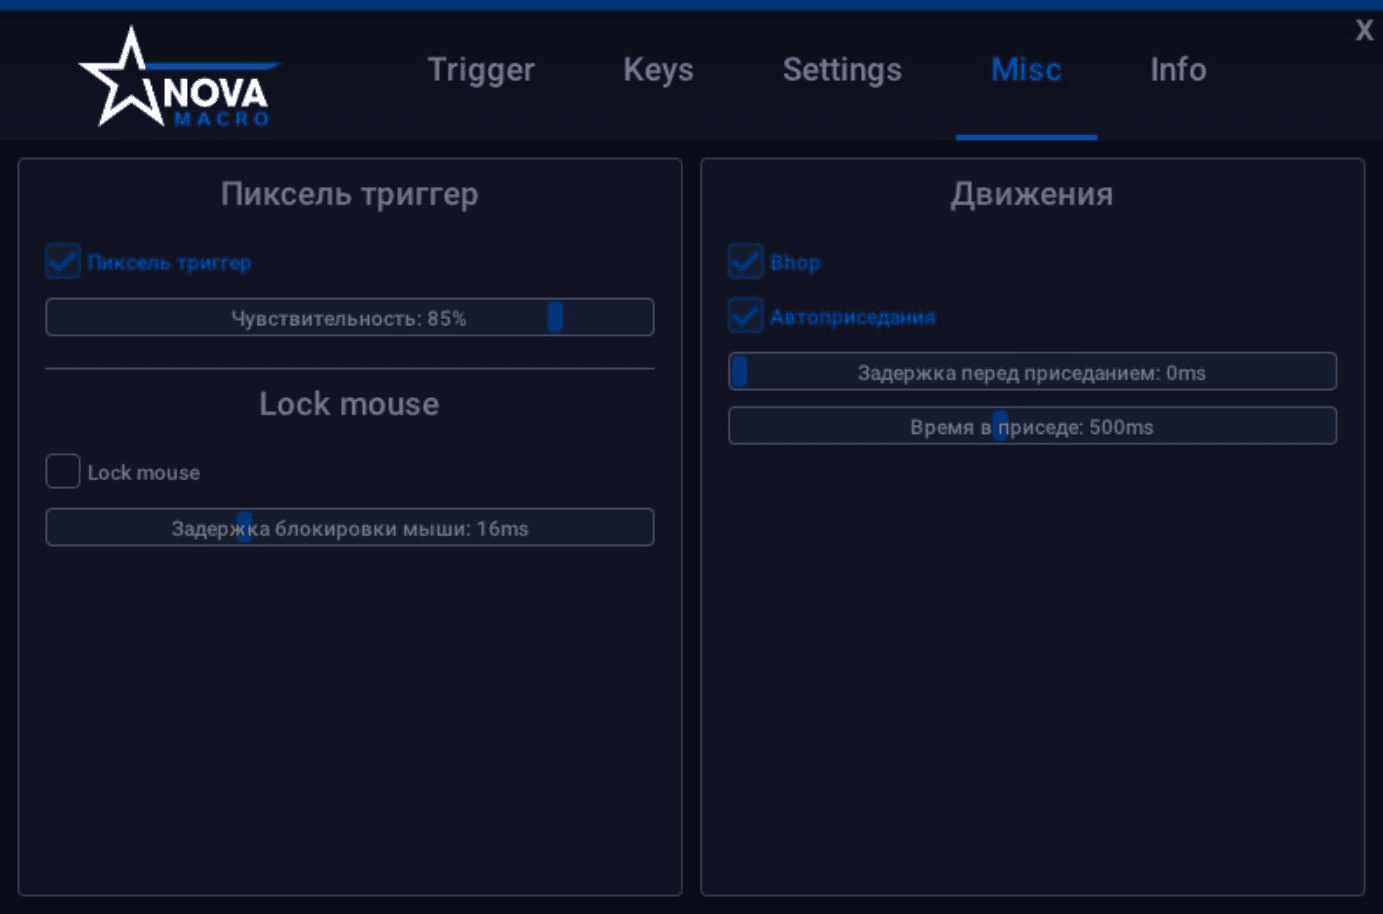Click the divider line above Lock mouse heading

click(x=349, y=368)
